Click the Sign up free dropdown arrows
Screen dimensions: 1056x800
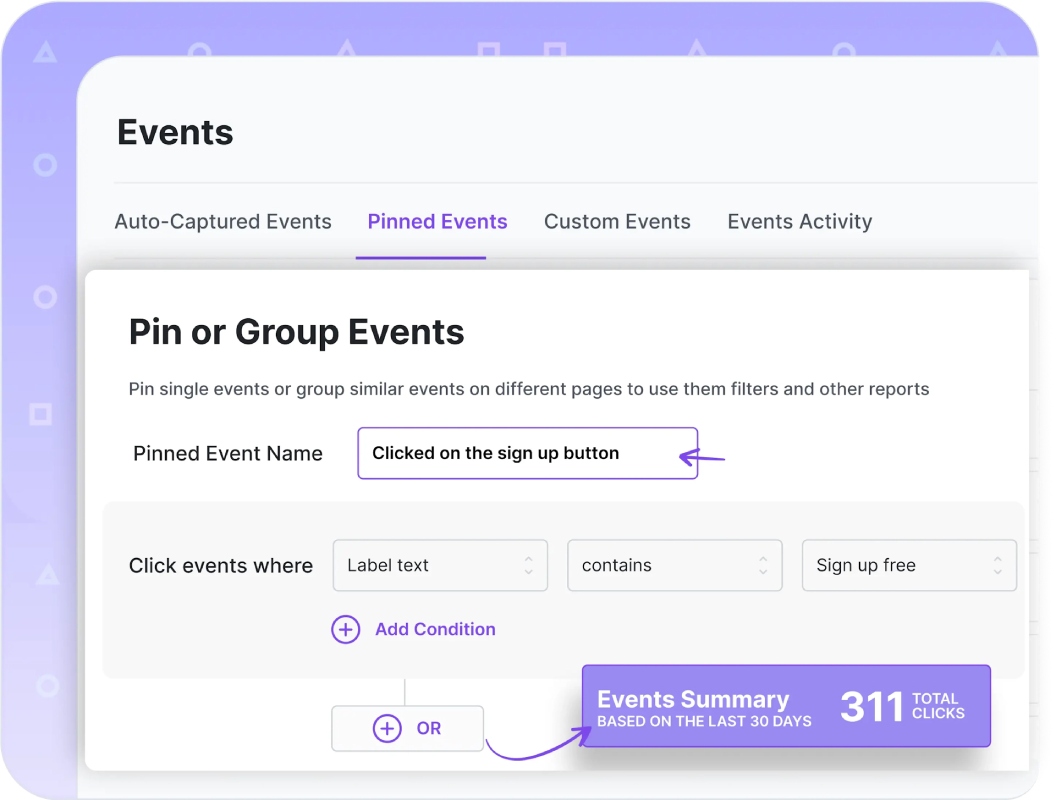pos(997,565)
